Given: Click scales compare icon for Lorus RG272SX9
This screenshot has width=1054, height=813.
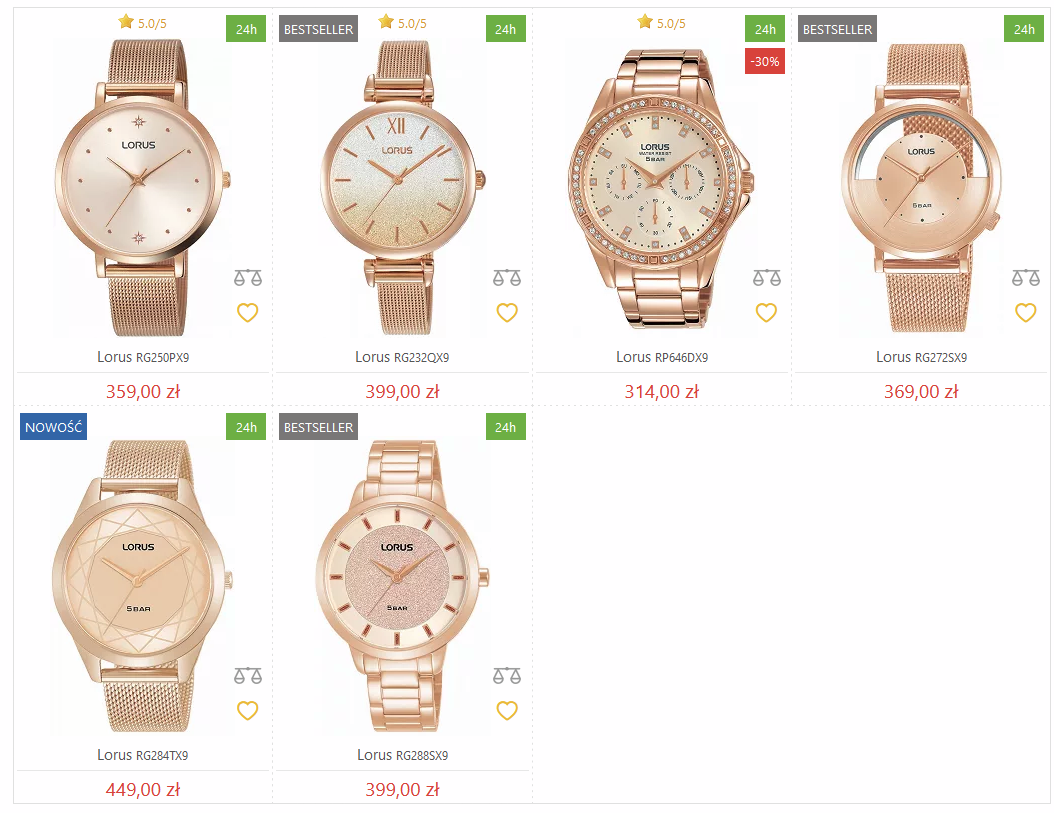Looking at the screenshot, I should (x=1026, y=277).
